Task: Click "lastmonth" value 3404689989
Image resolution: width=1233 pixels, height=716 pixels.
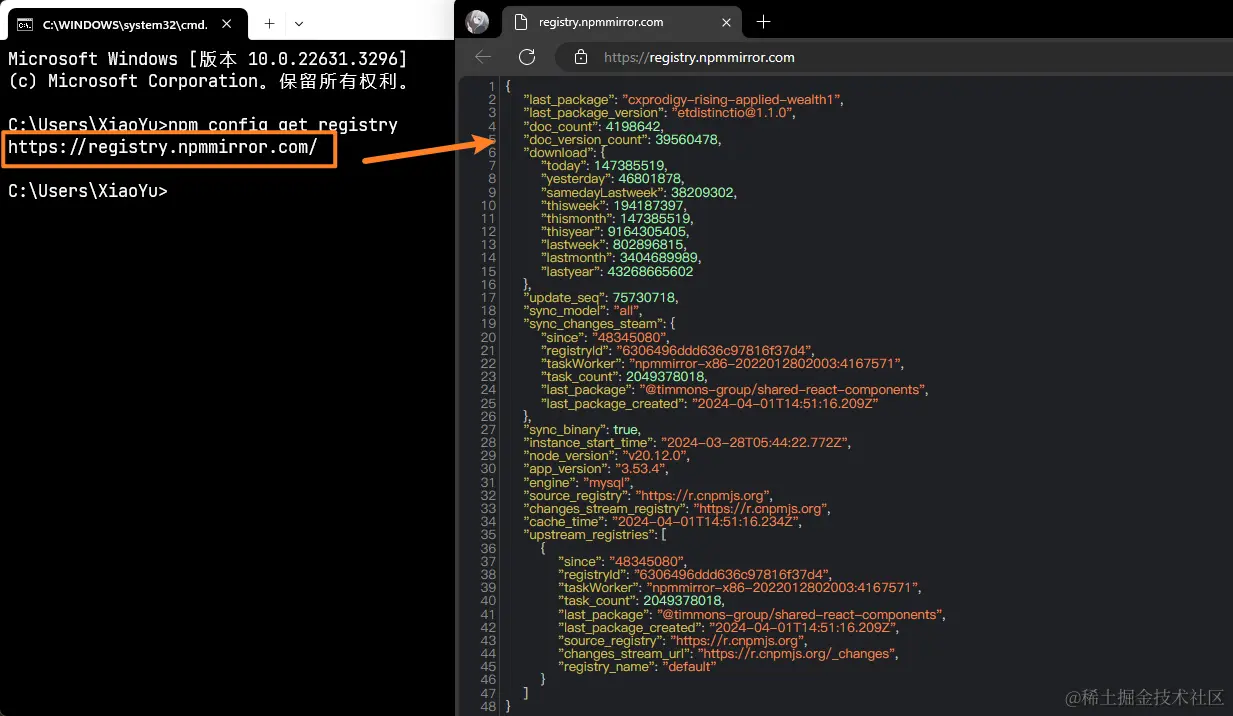Action: pyautogui.click(x=661, y=258)
